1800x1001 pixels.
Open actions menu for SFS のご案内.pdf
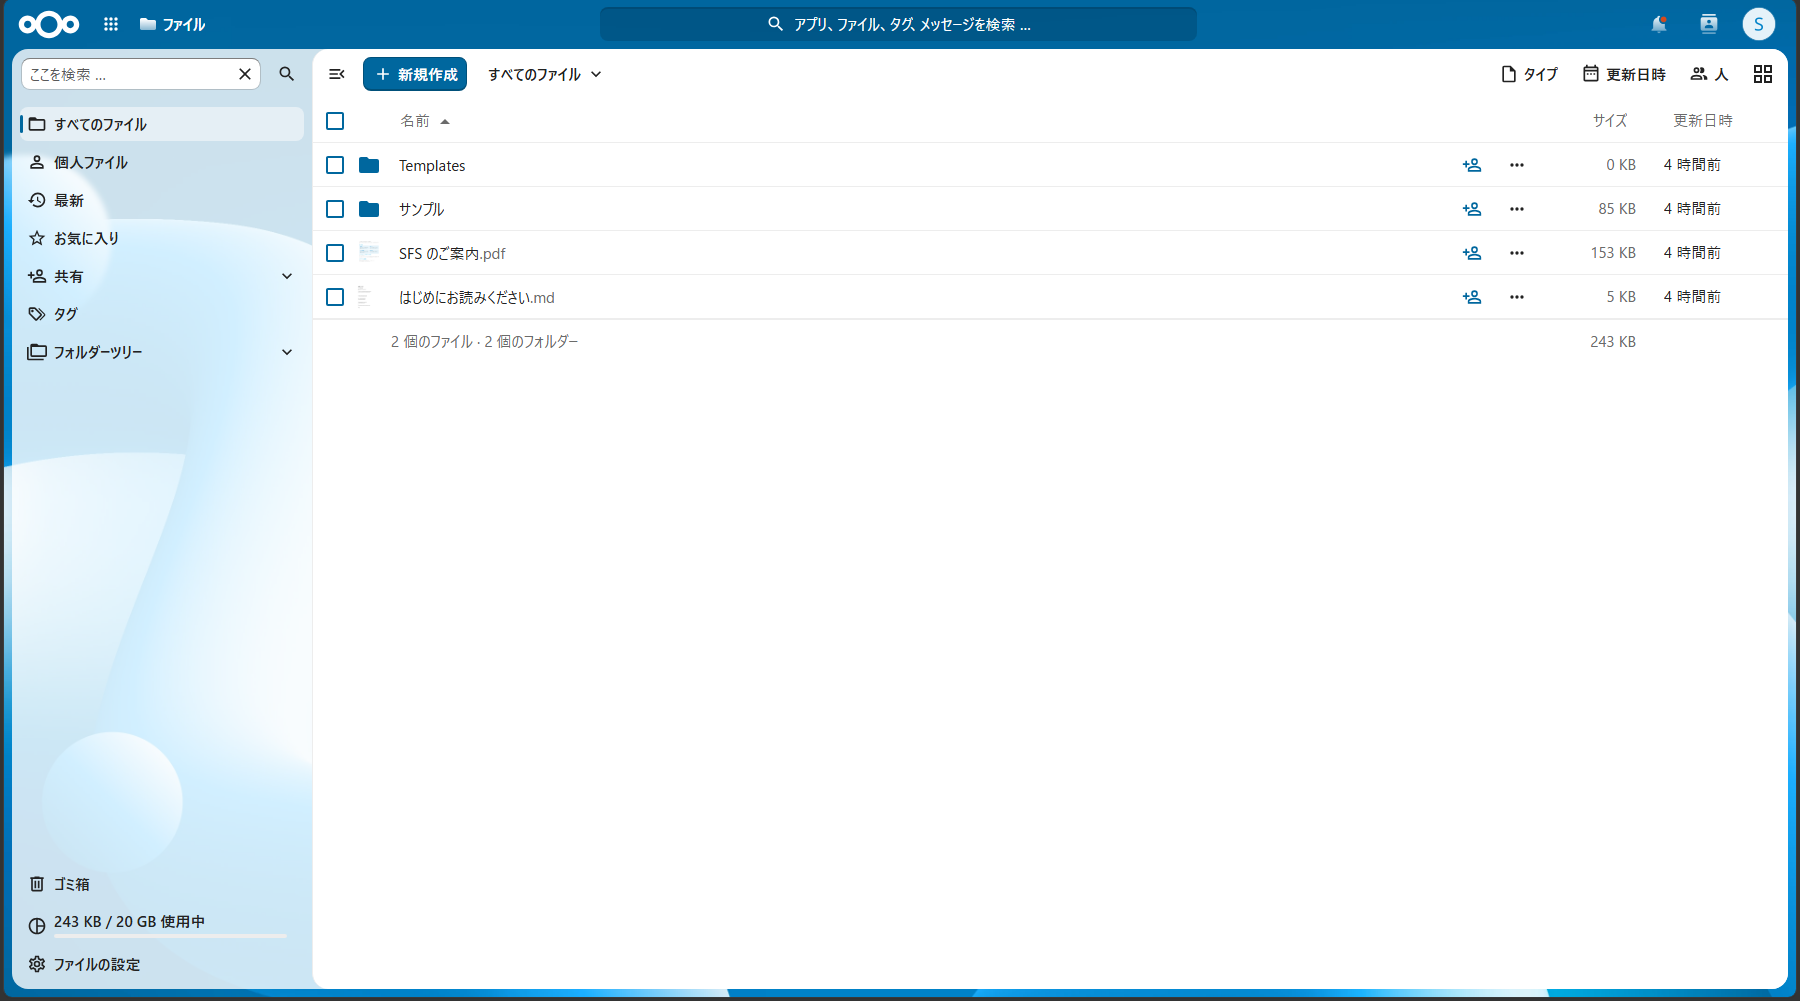(x=1517, y=253)
